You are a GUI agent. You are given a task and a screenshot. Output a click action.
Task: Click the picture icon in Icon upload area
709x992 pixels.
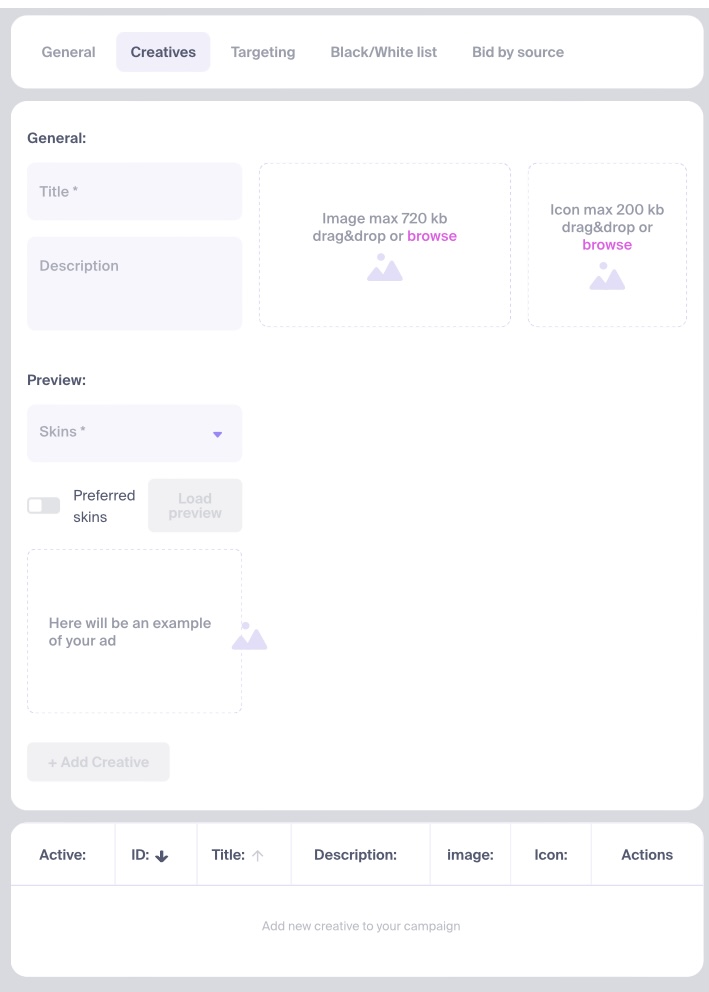click(607, 276)
